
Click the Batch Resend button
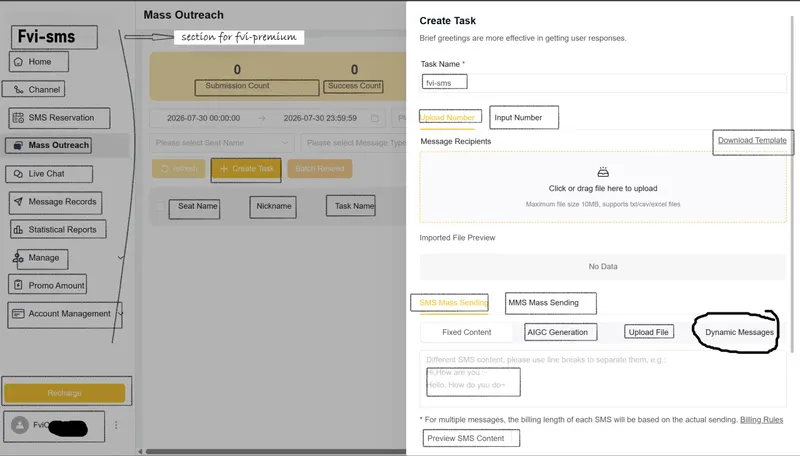(320, 168)
